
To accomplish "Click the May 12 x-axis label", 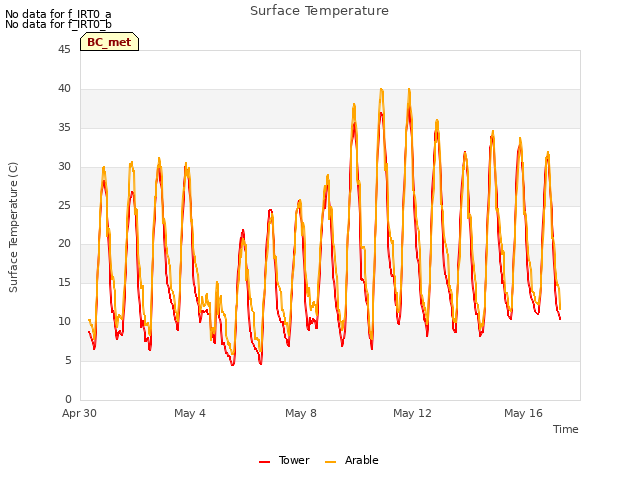I will point(412,413).
